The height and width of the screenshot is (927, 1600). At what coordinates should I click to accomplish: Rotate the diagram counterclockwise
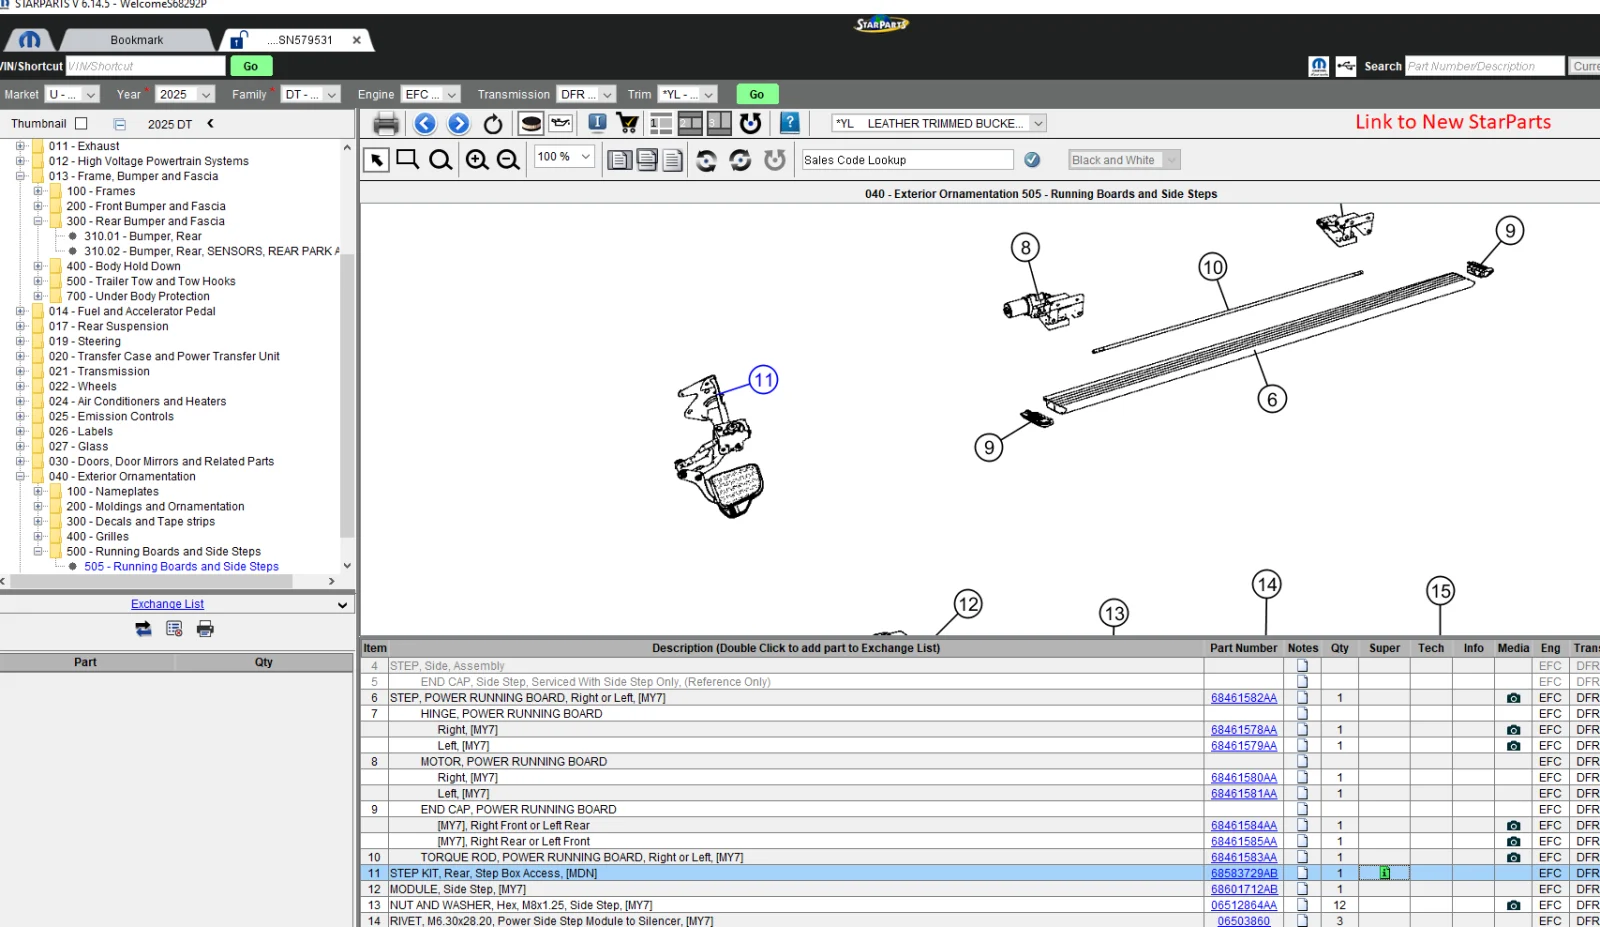706,160
